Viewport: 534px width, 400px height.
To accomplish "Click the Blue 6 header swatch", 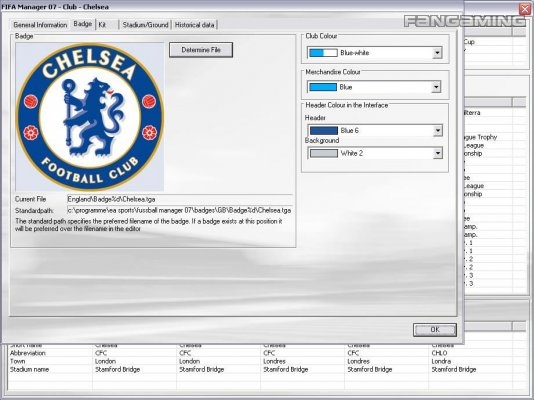I will pos(324,131).
